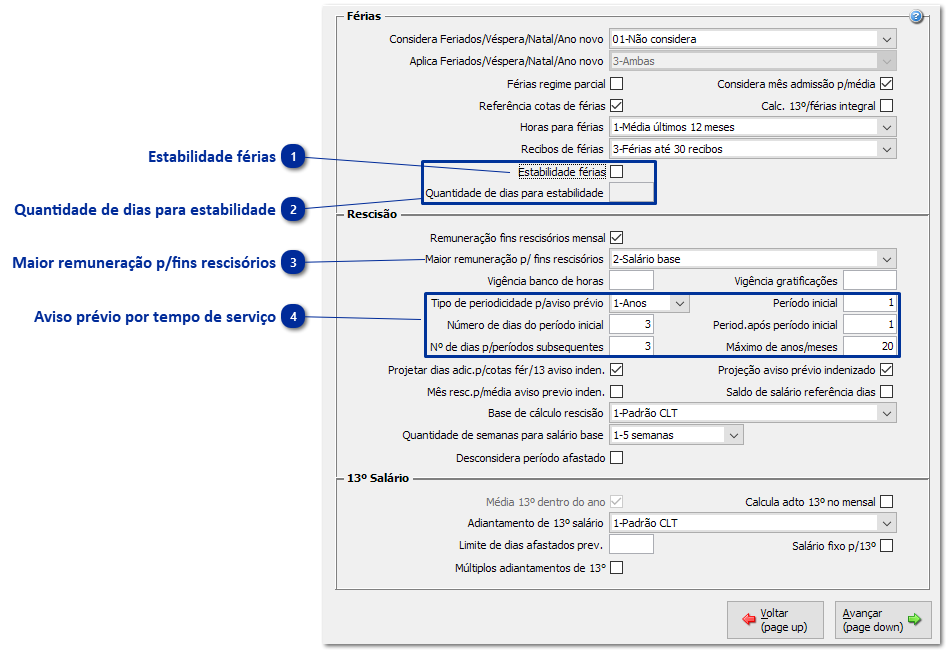The height and width of the screenshot is (653, 949).
Task: Click Limite de dias afastados prev. field
Action: [x=631, y=545]
